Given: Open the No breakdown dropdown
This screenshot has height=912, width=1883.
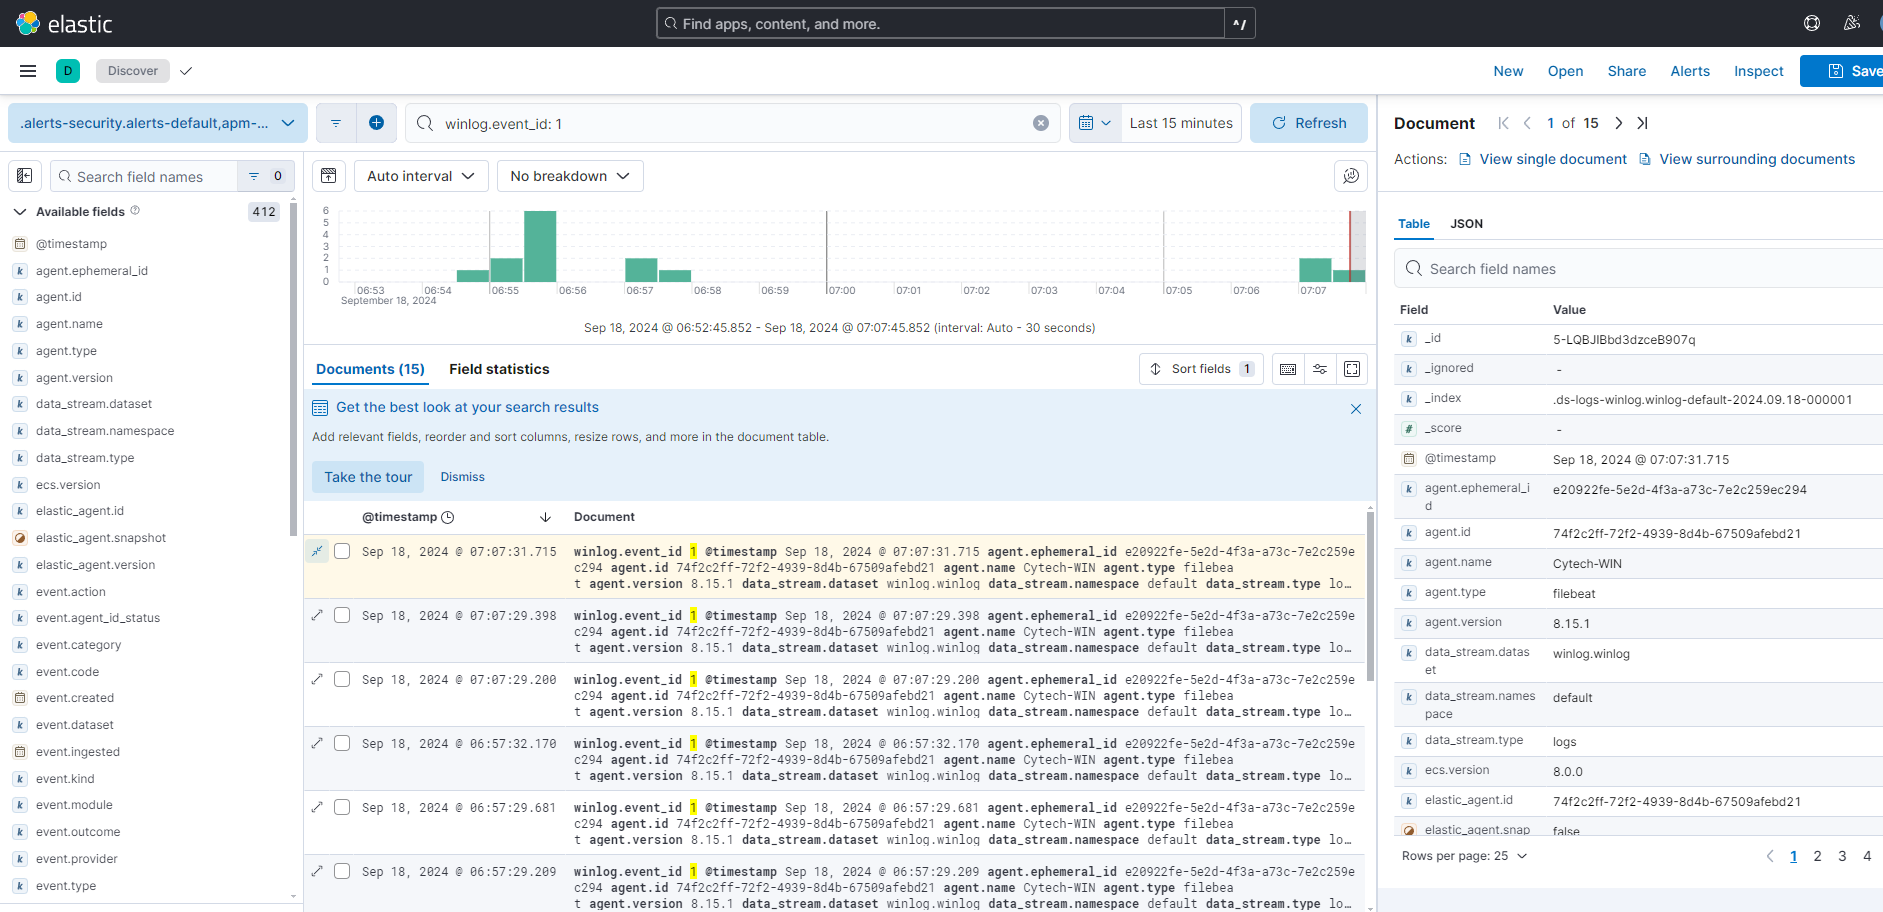Looking at the screenshot, I should coord(570,176).
